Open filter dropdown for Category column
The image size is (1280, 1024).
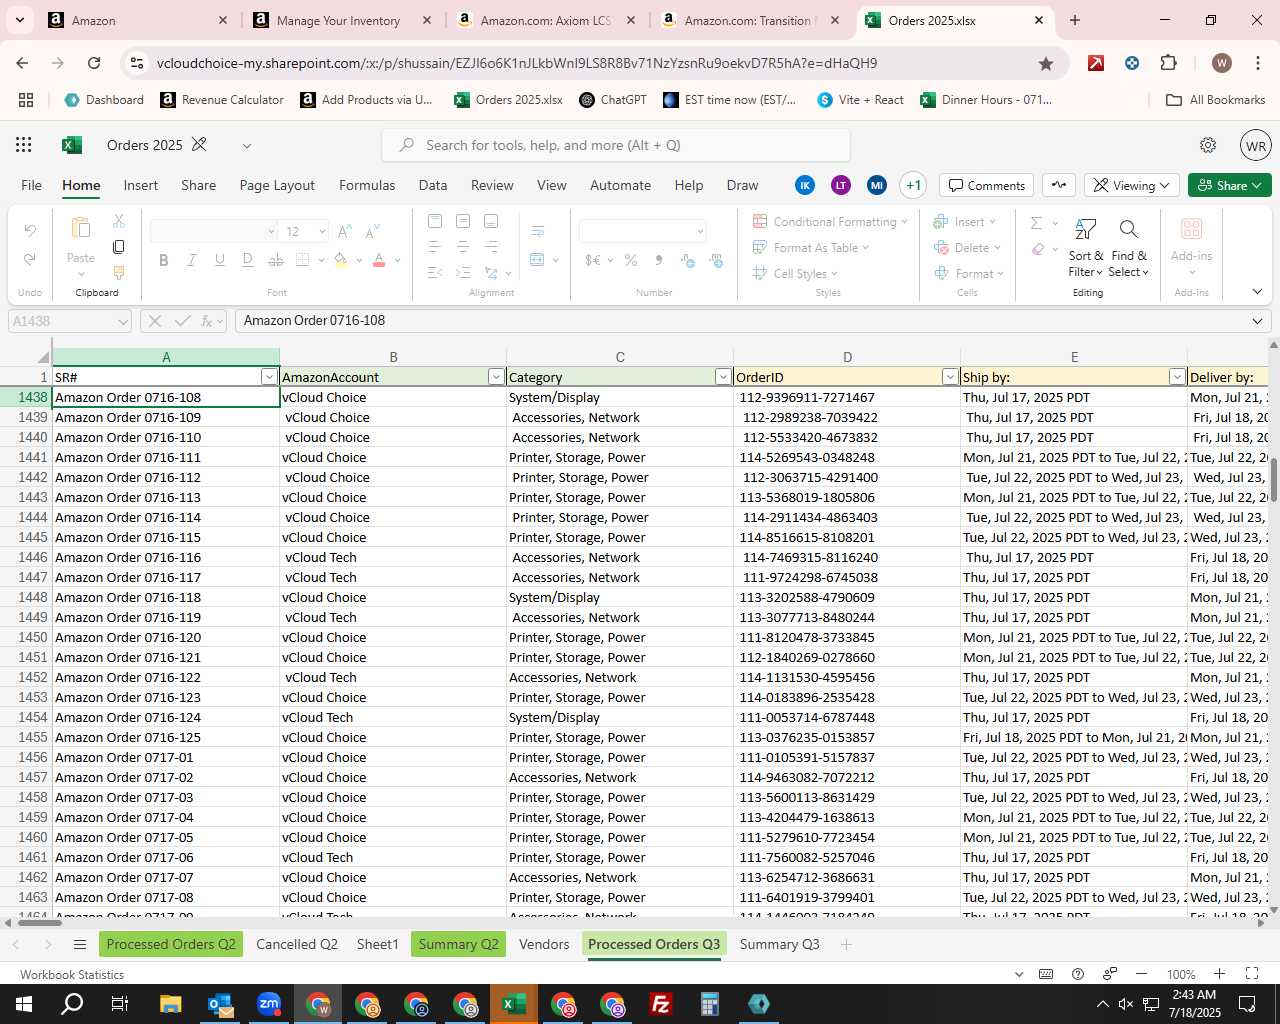(x=723, y=377)
